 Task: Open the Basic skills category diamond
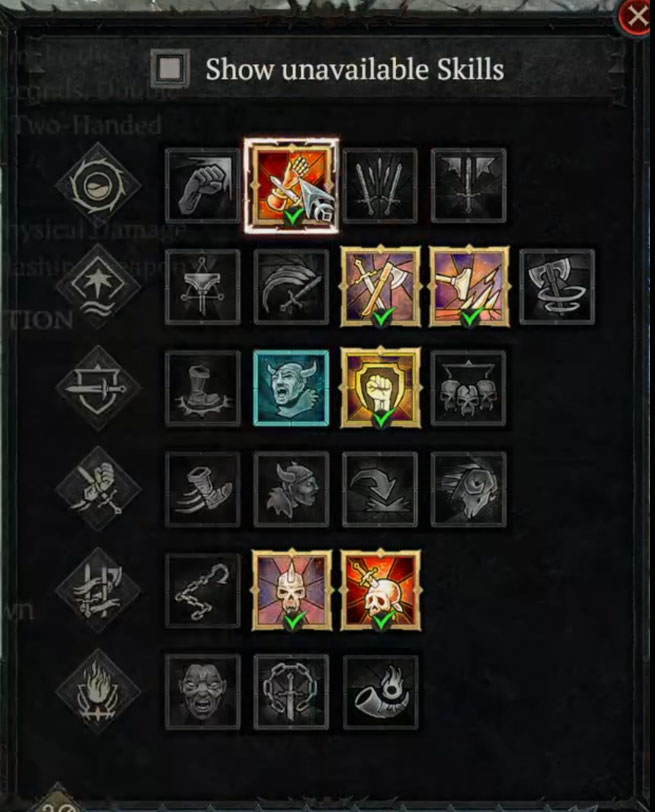(x=98, y=185)
